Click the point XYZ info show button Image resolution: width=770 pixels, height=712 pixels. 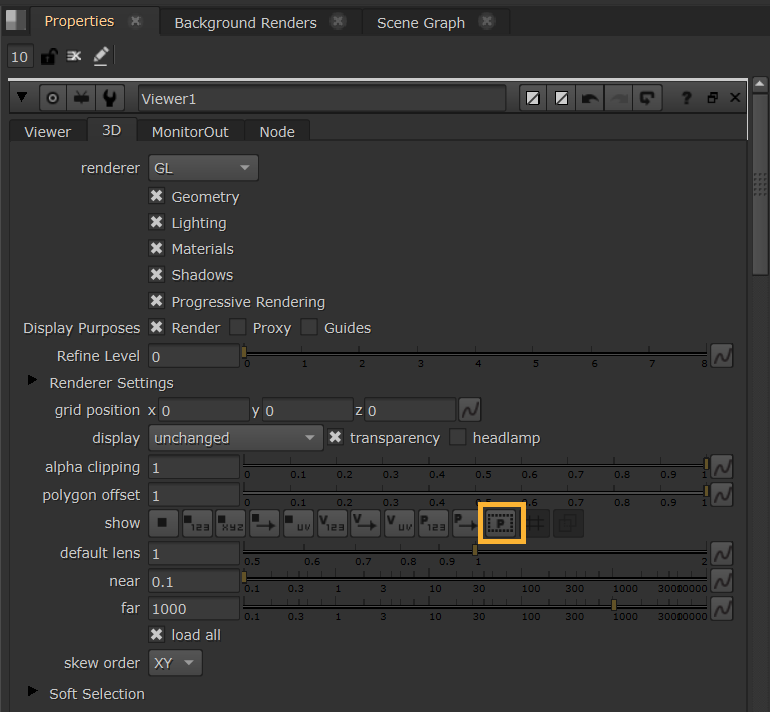(x=230, y=523)
